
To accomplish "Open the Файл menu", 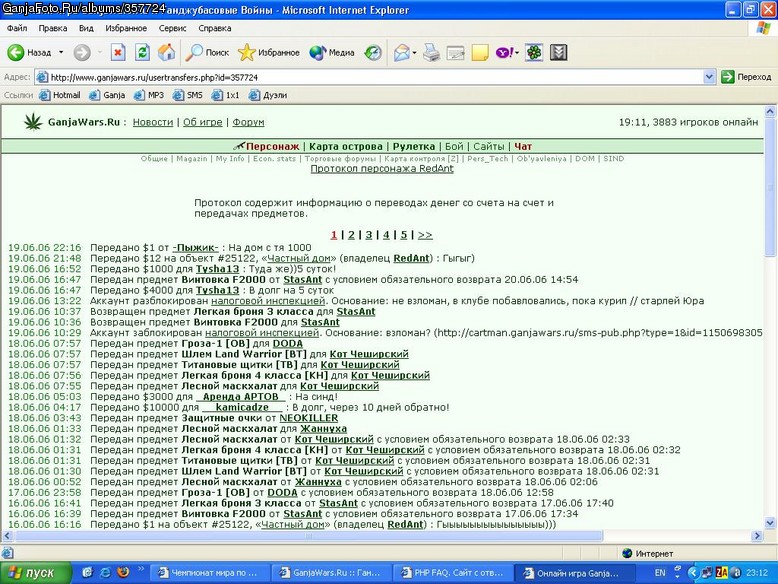I will click(17, 28).
